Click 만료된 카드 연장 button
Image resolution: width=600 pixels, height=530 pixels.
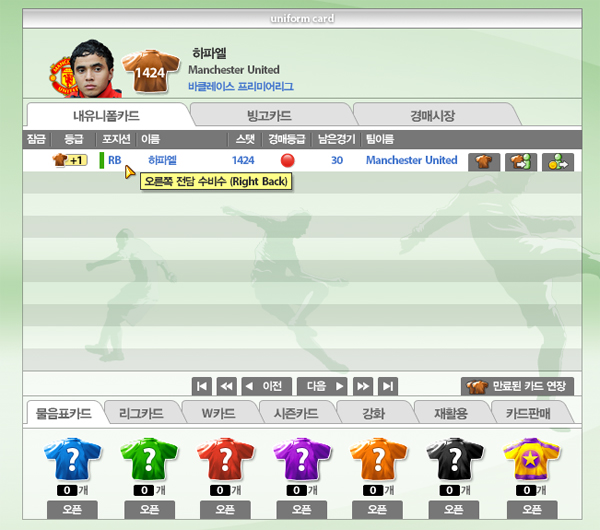[x=517, y=386]
